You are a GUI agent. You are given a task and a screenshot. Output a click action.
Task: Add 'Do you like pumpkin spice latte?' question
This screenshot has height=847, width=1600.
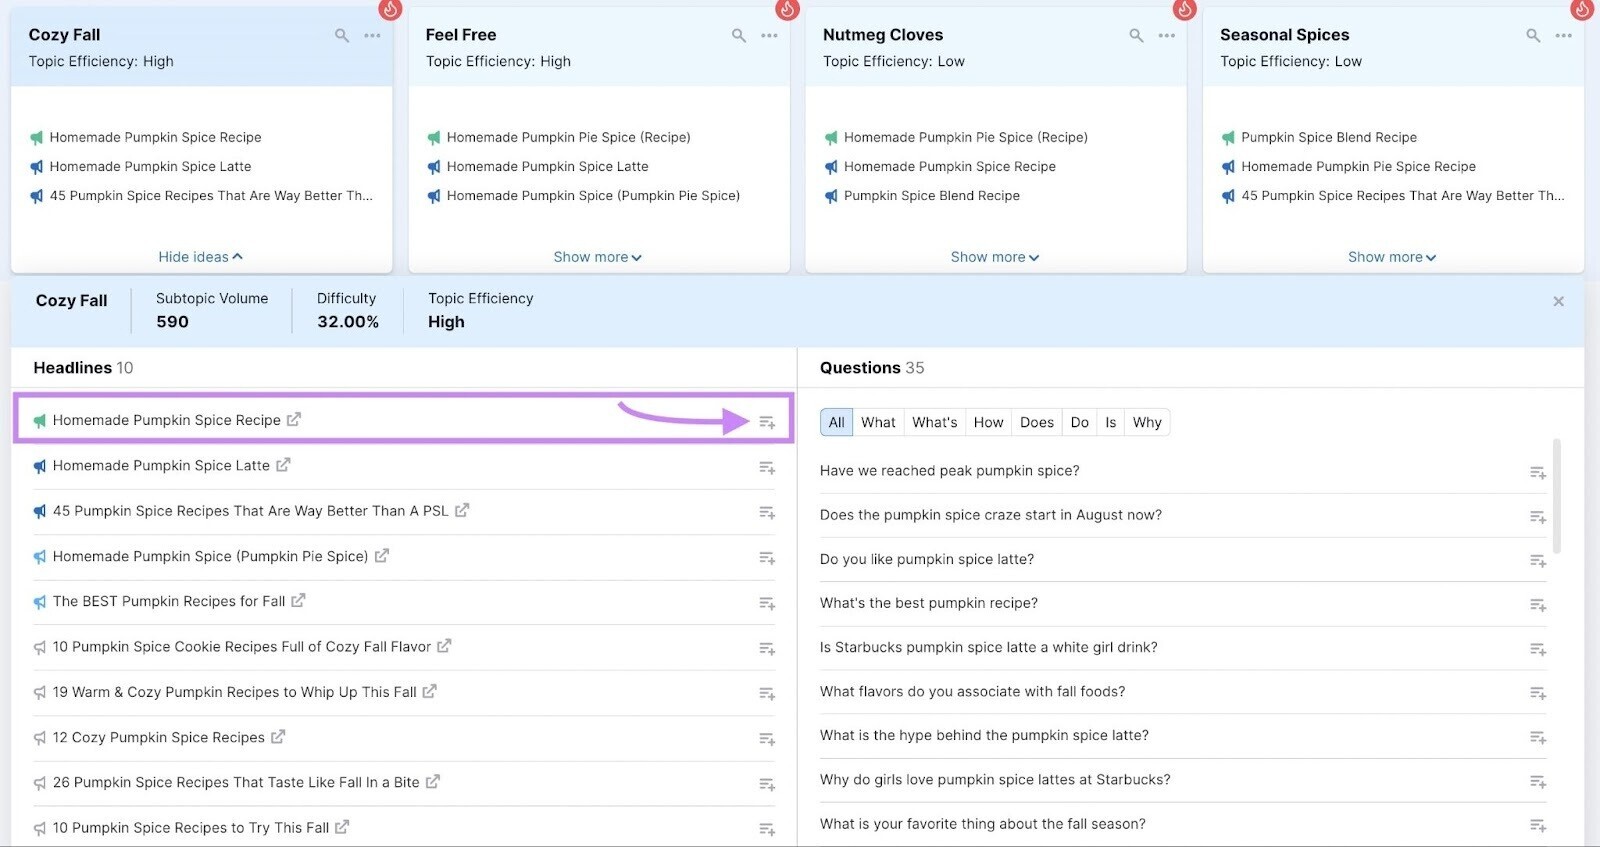point(1538,561)
